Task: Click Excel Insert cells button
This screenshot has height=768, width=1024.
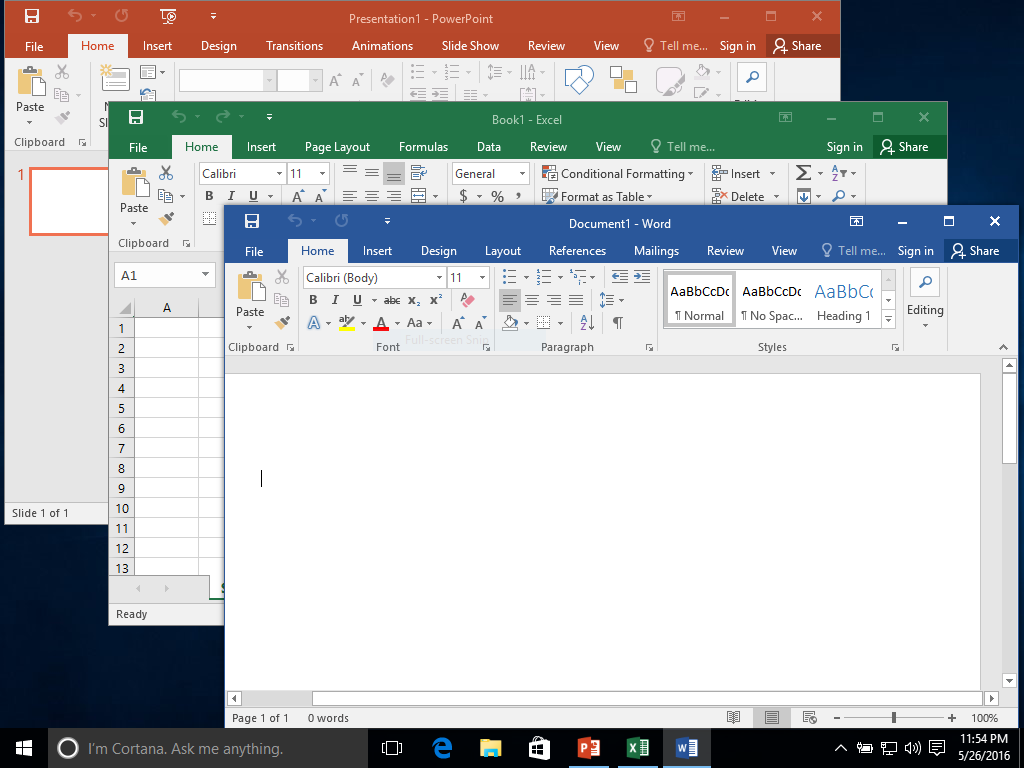Action: tap(736, 173)
